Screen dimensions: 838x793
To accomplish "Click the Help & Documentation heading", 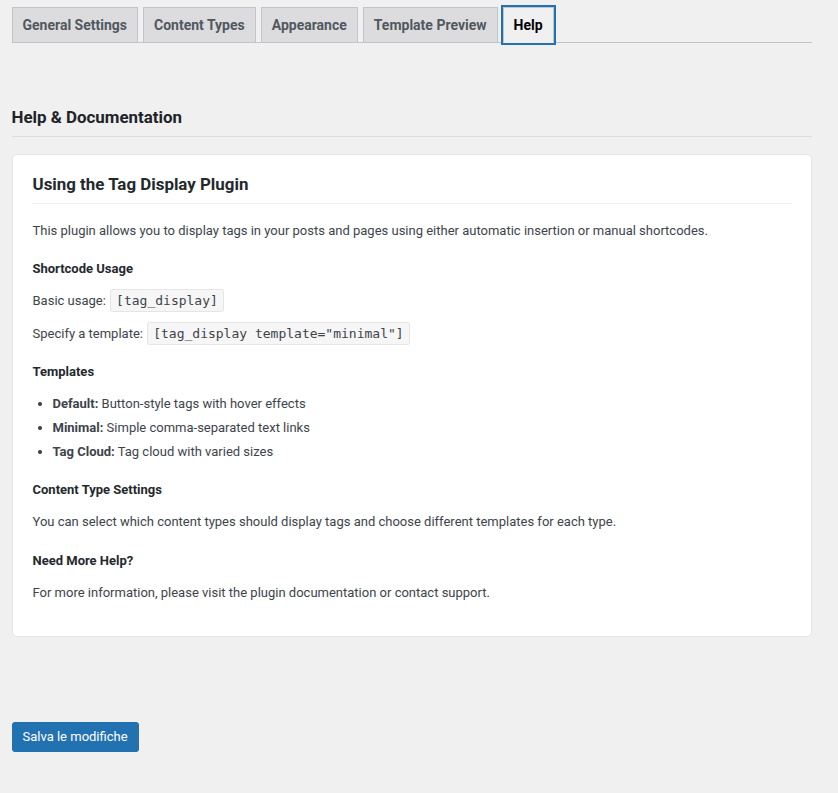I will point(97,118).
